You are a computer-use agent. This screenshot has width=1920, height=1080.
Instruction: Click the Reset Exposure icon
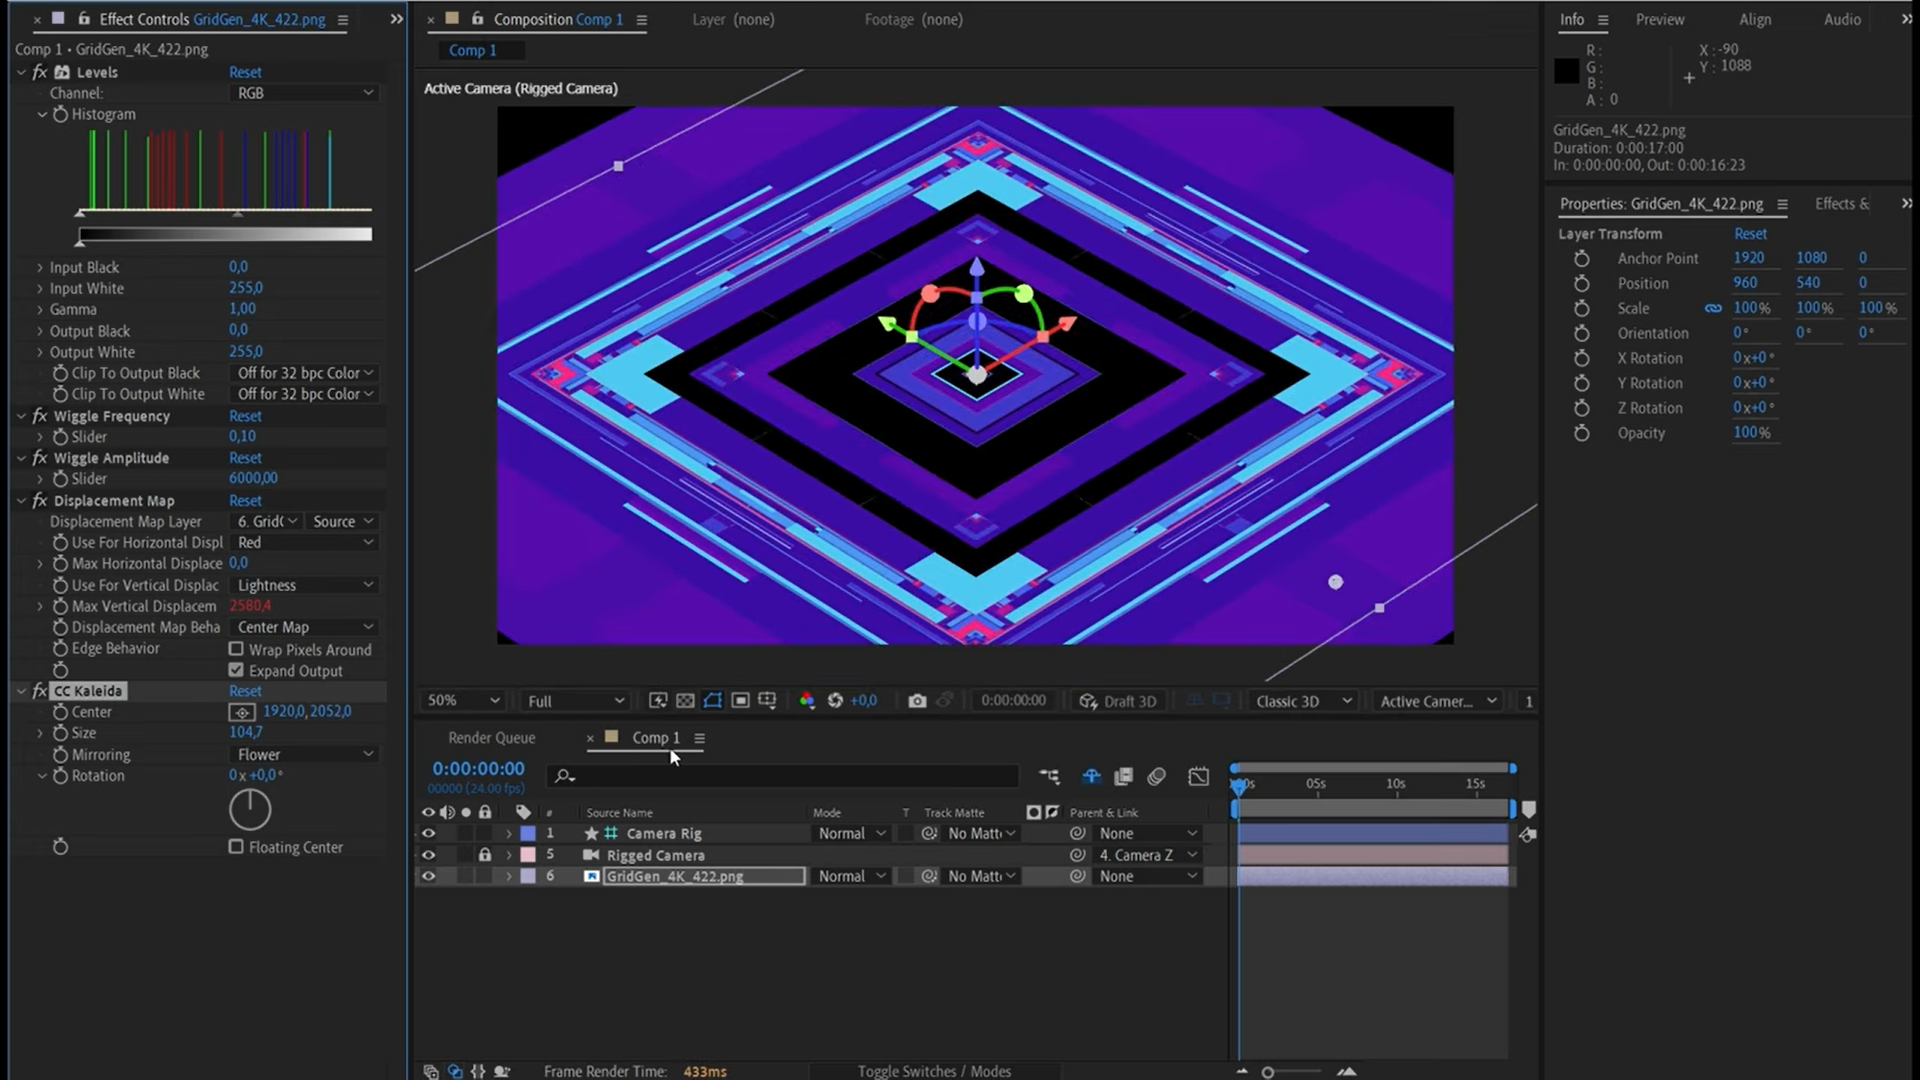tap(835, 701)
